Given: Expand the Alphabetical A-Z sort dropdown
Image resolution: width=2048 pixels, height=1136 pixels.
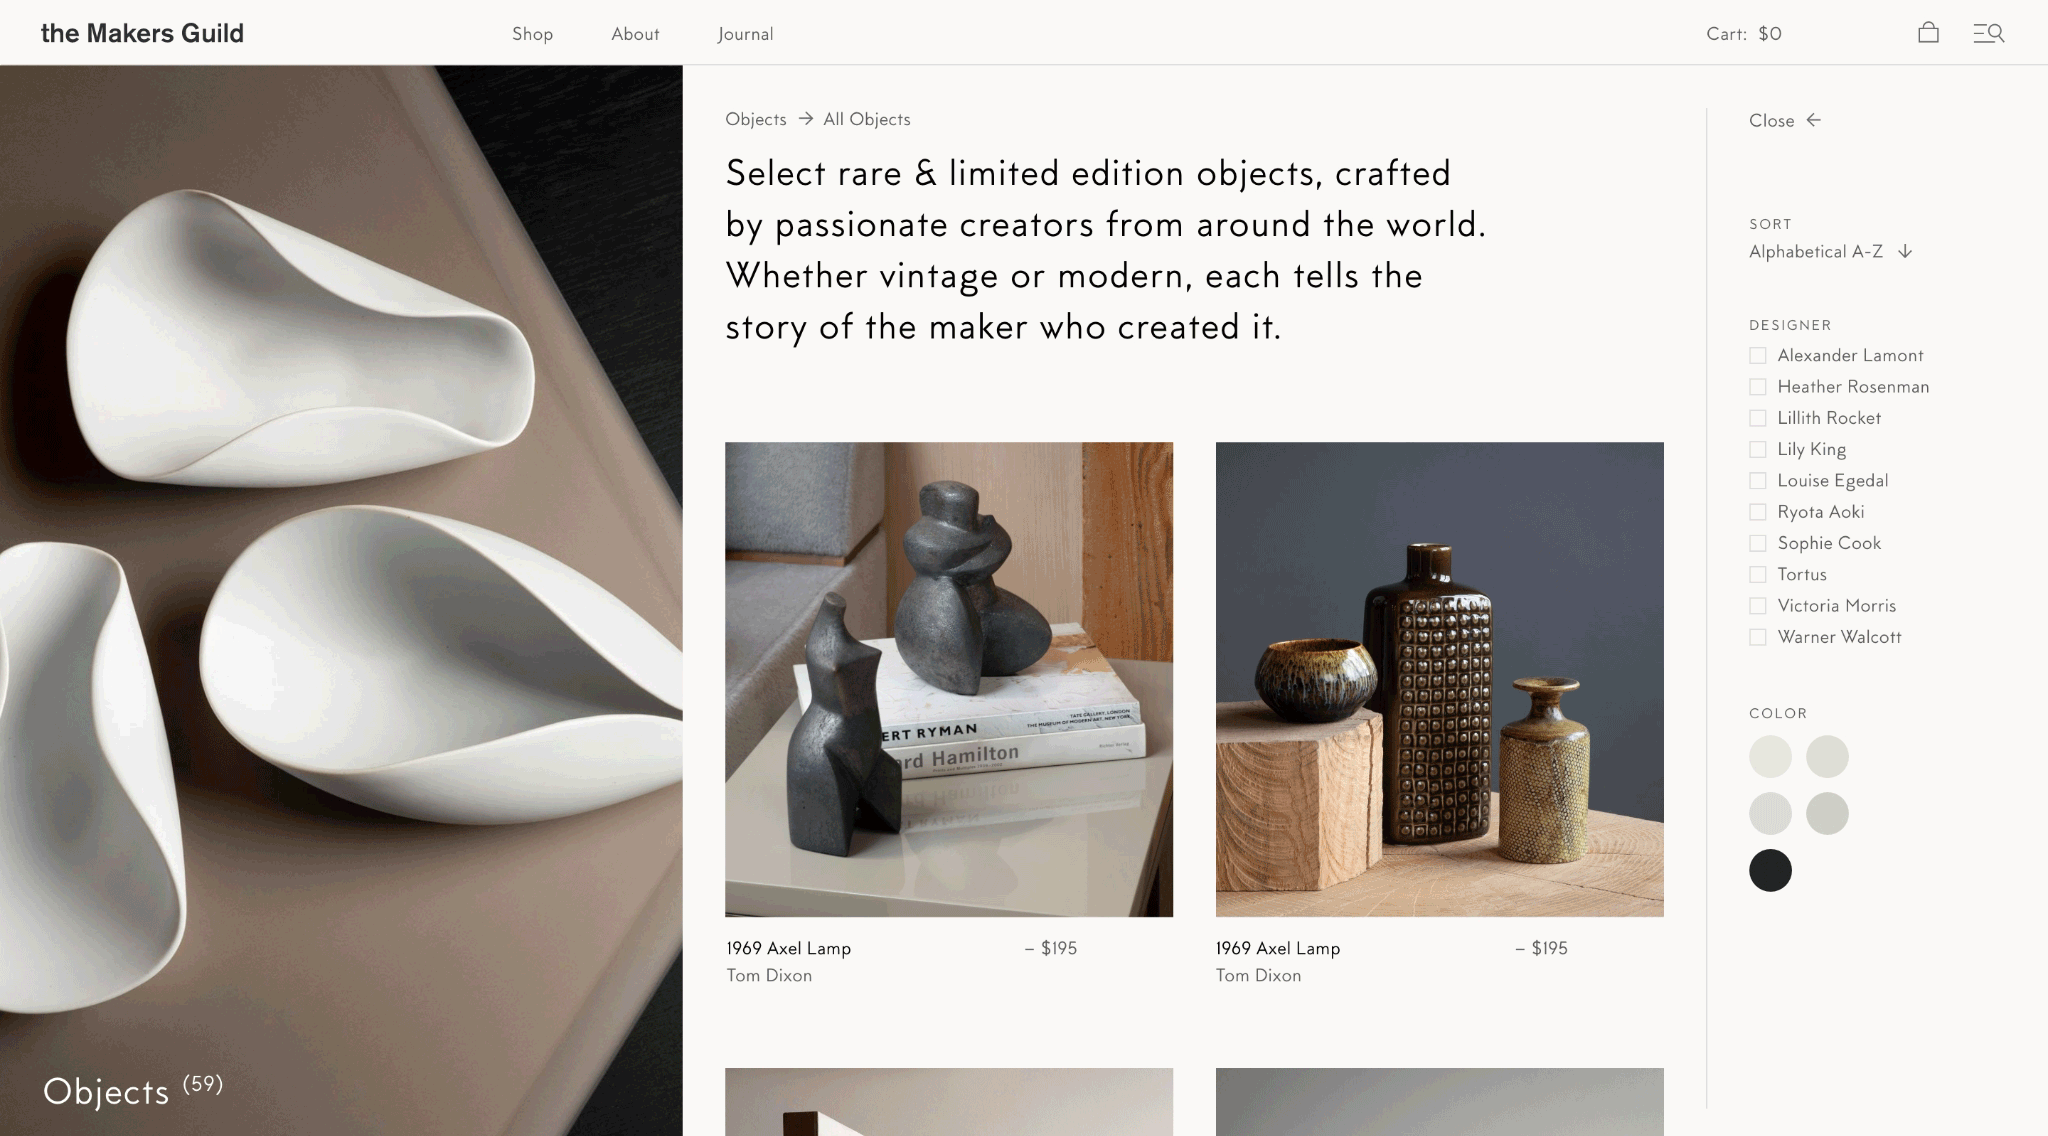Looking at the screenshot, I should pos(1830,251).
